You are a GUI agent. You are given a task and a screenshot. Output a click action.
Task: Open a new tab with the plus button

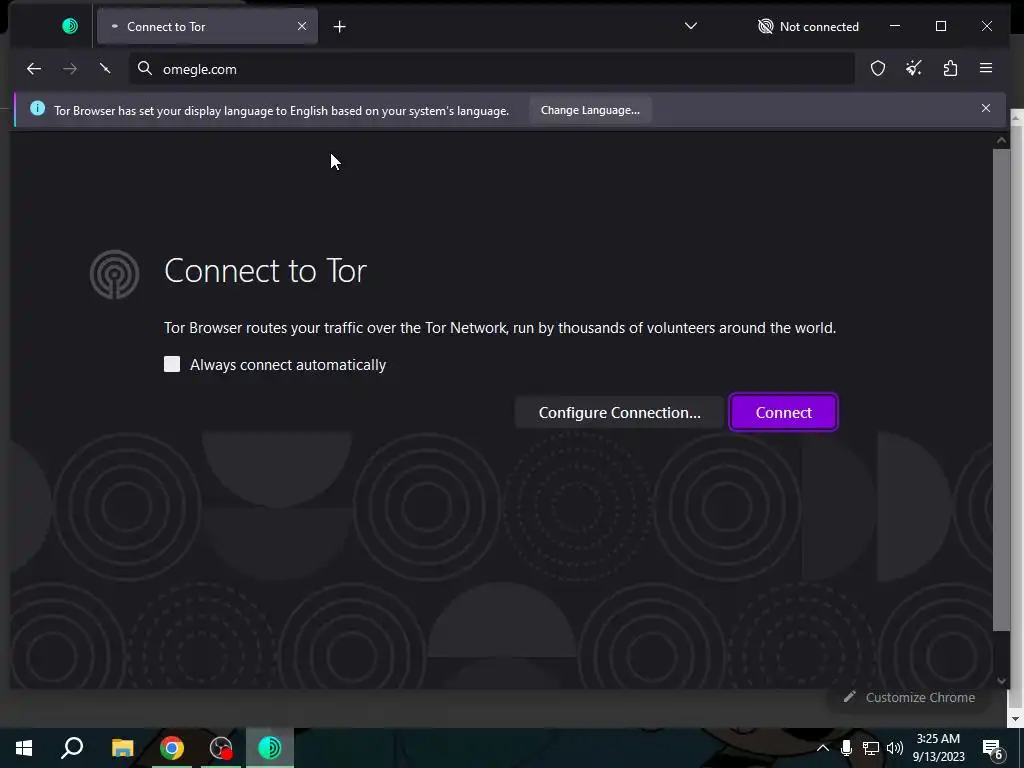coord(340,27)
